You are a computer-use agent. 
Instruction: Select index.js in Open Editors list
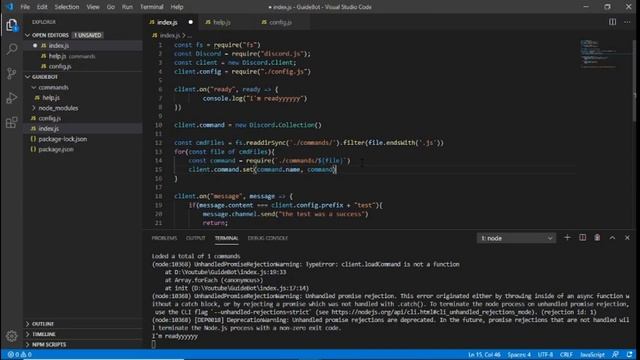pos(83,46)
